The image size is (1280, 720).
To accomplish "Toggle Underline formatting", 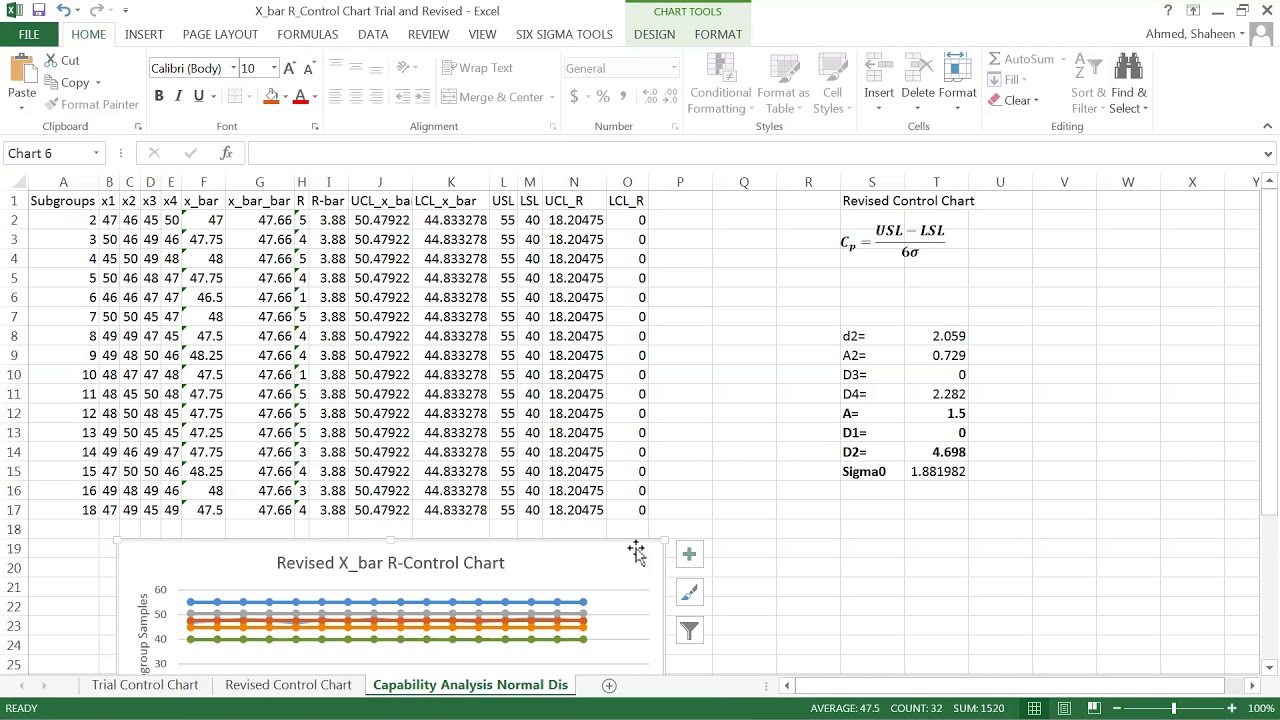I will coord(198,96).
